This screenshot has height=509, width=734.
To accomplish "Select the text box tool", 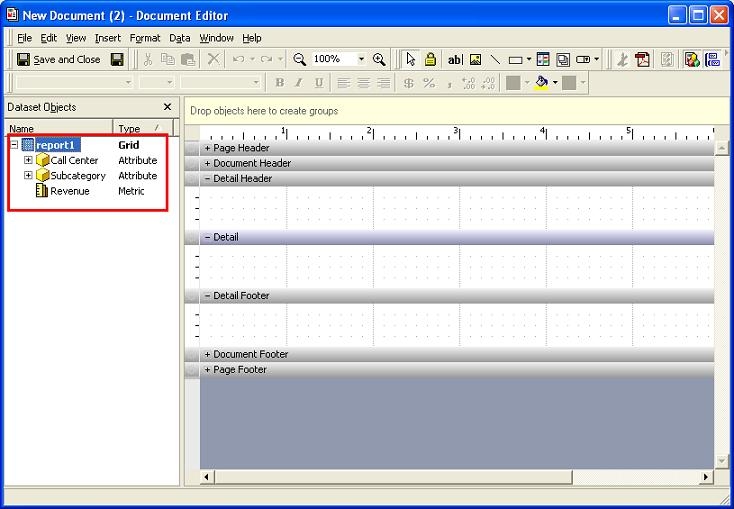I will pyautogui.click(x=455, y=60).
